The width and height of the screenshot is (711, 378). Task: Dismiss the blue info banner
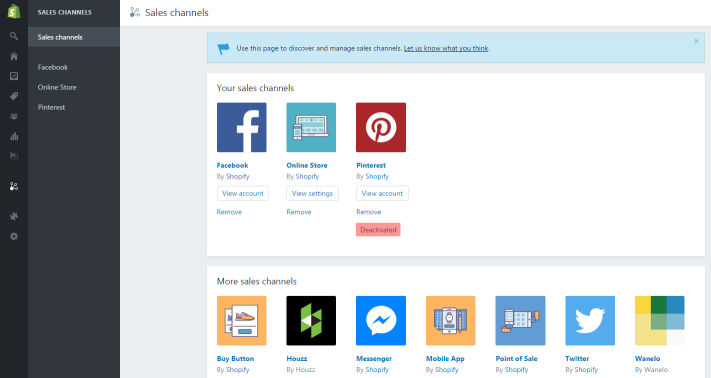tap(696, 41)
